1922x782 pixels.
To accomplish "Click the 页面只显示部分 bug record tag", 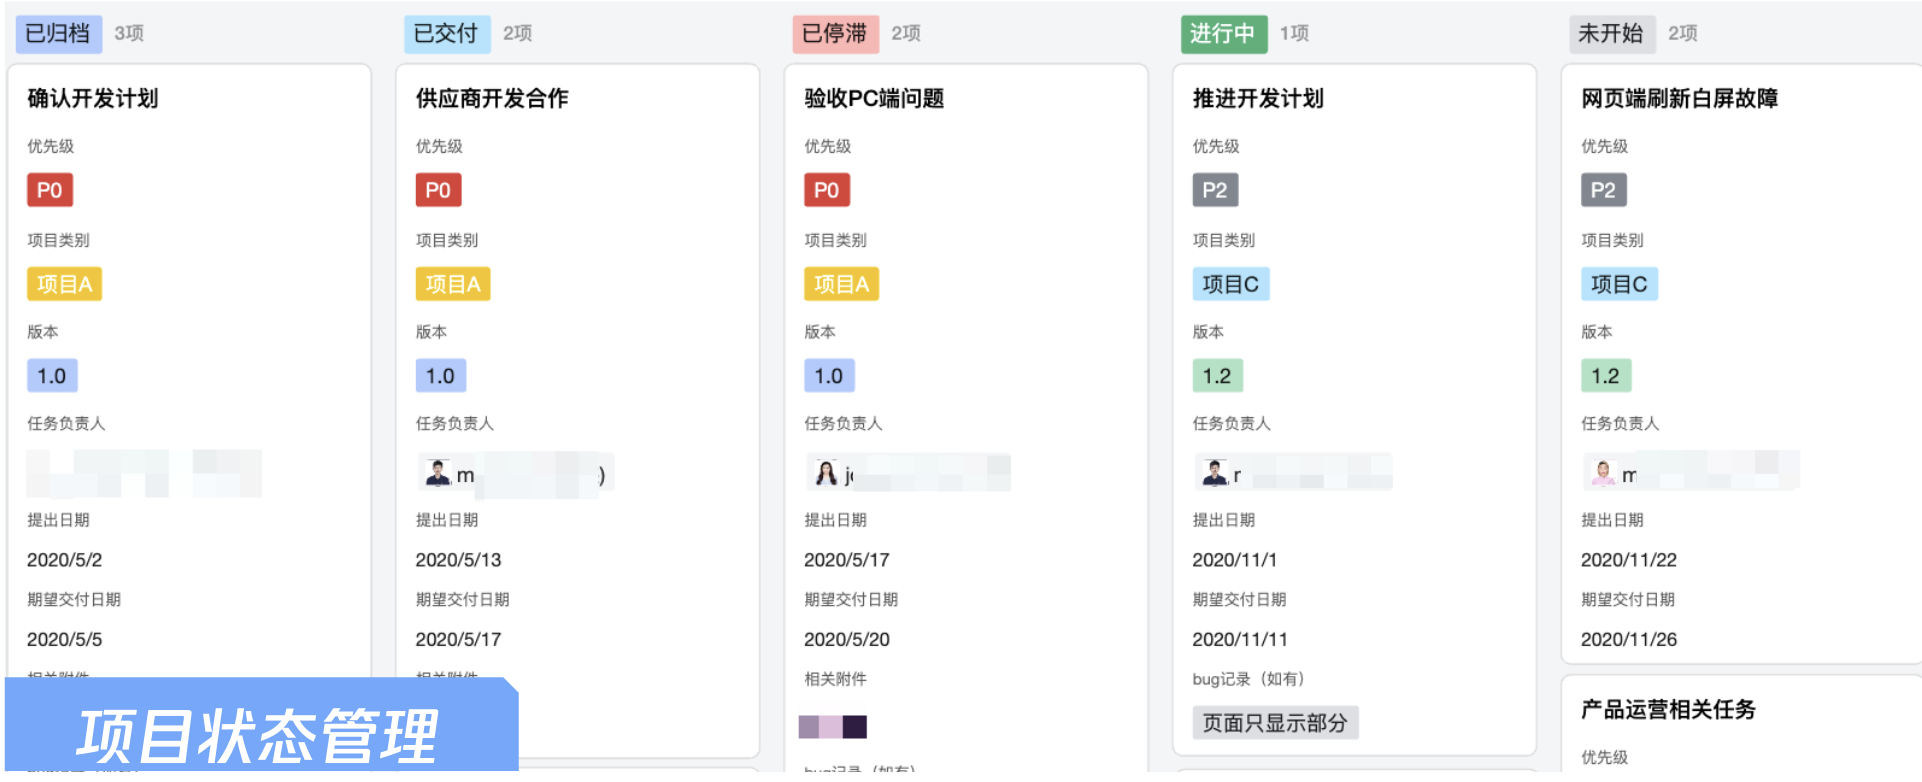I will (x=1274, y=723).
